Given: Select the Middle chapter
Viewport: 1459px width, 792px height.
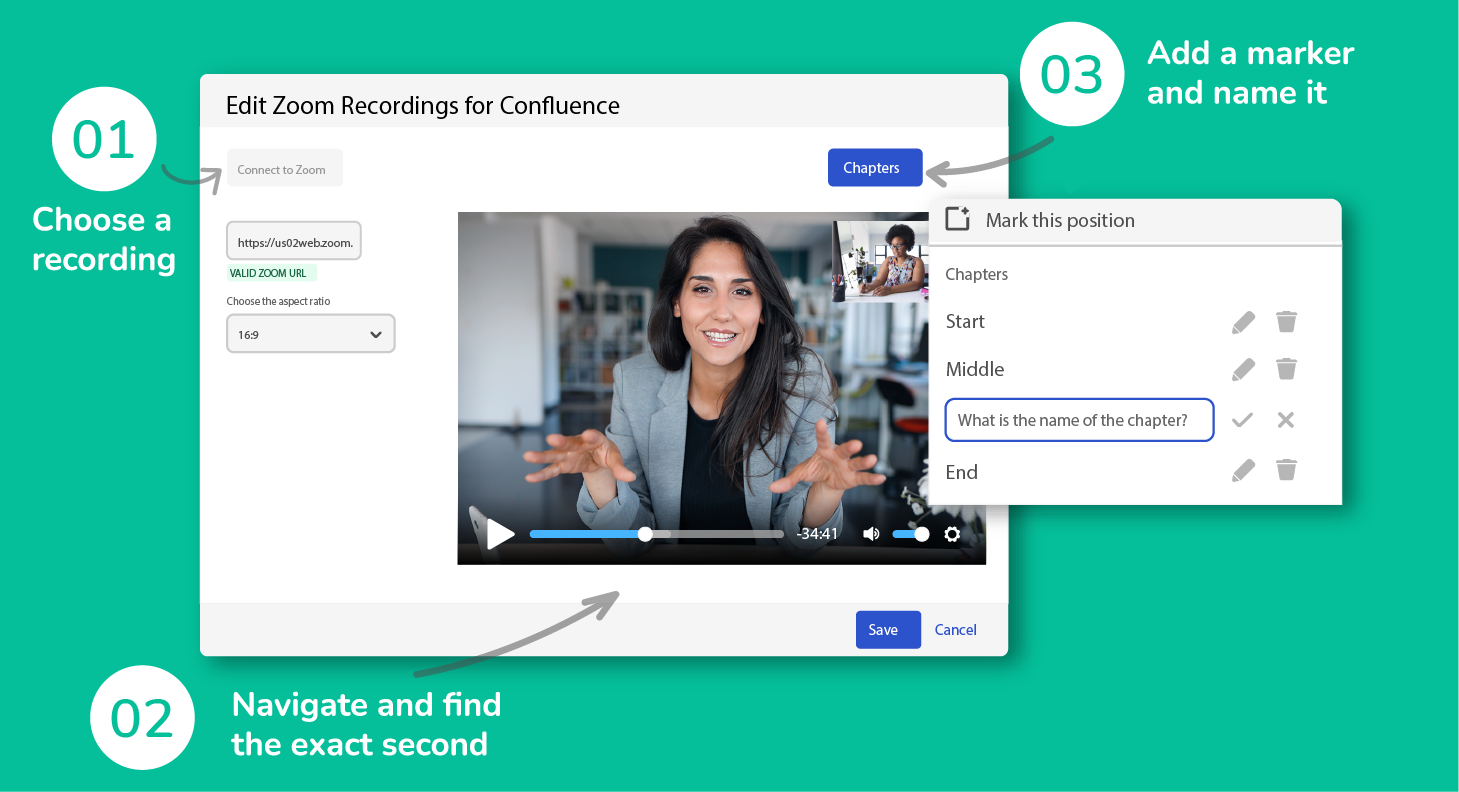Looking at the screenshot, I should coord(975,369).
